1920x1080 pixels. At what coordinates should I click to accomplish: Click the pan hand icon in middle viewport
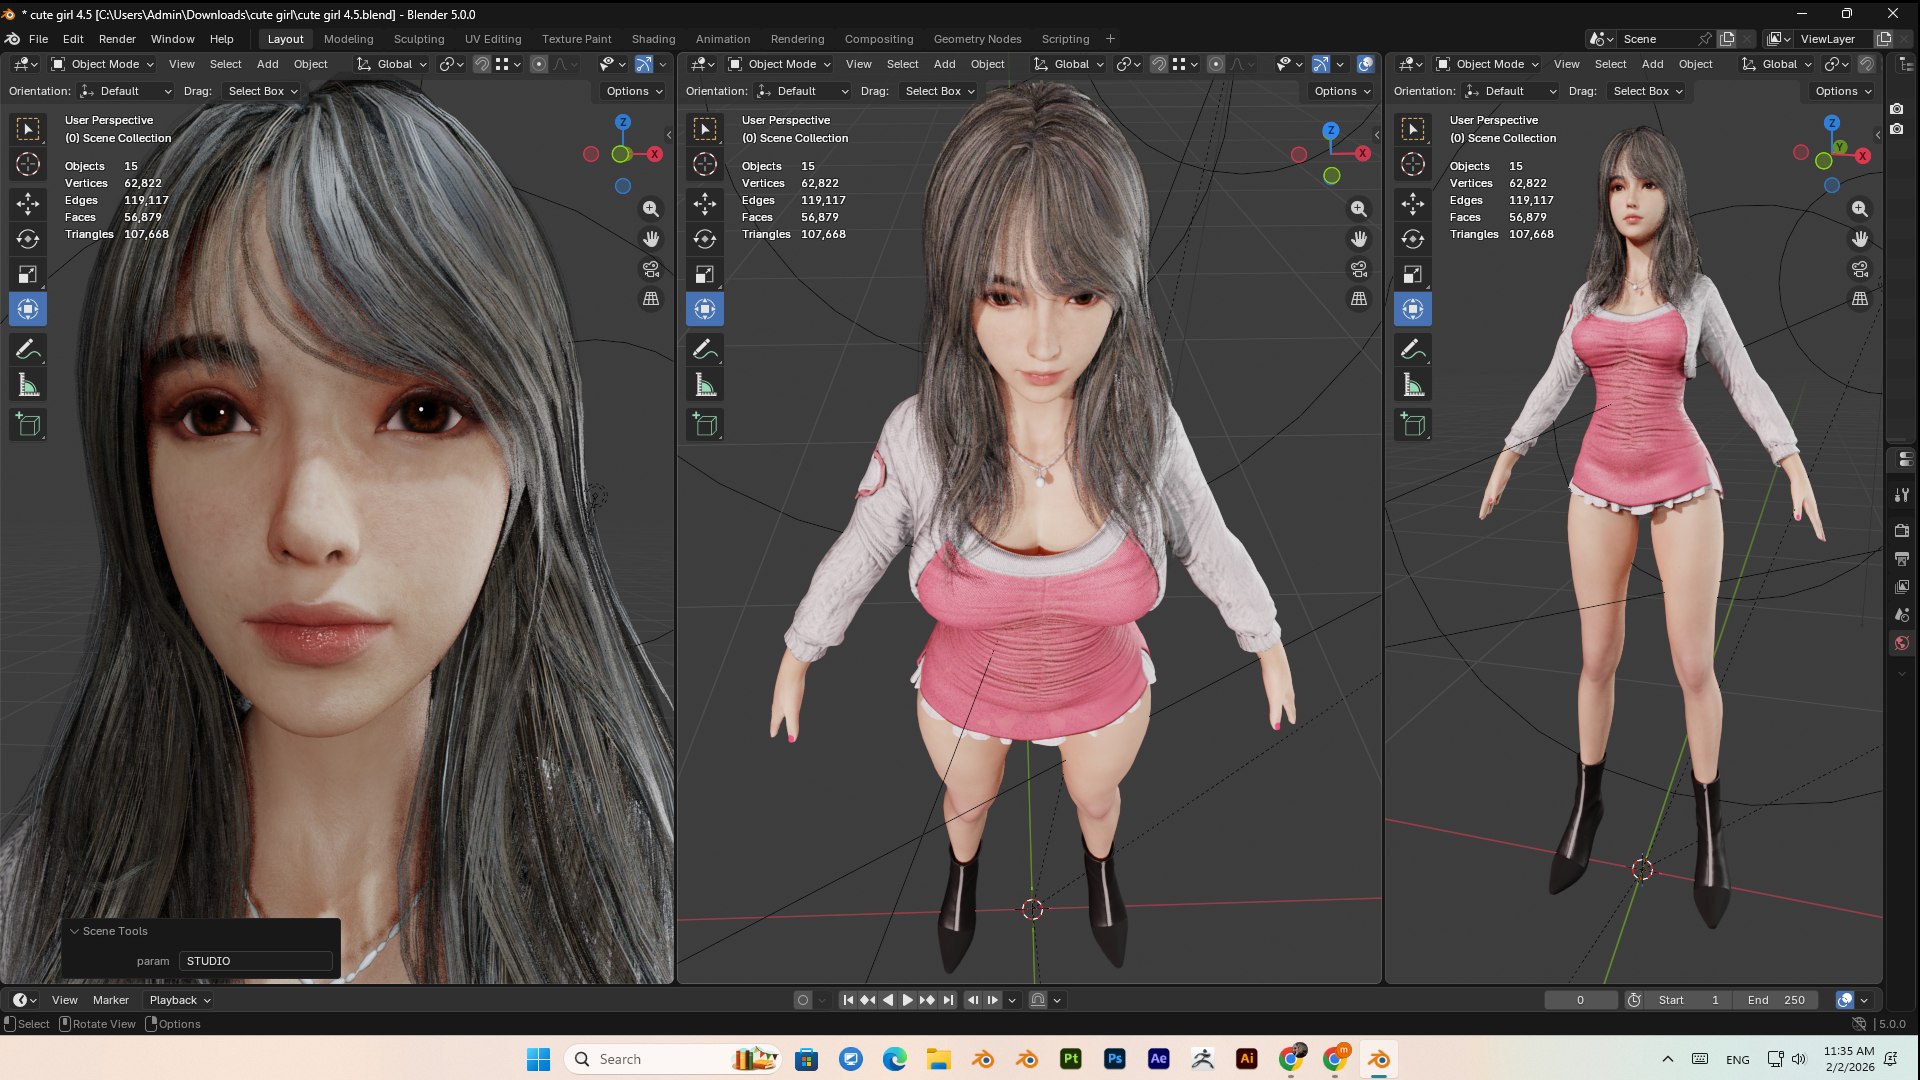(x=1359, y=239)
